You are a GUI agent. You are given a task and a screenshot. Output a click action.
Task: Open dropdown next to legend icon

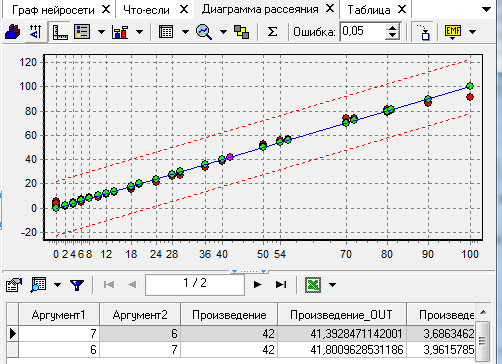(101, 32)
